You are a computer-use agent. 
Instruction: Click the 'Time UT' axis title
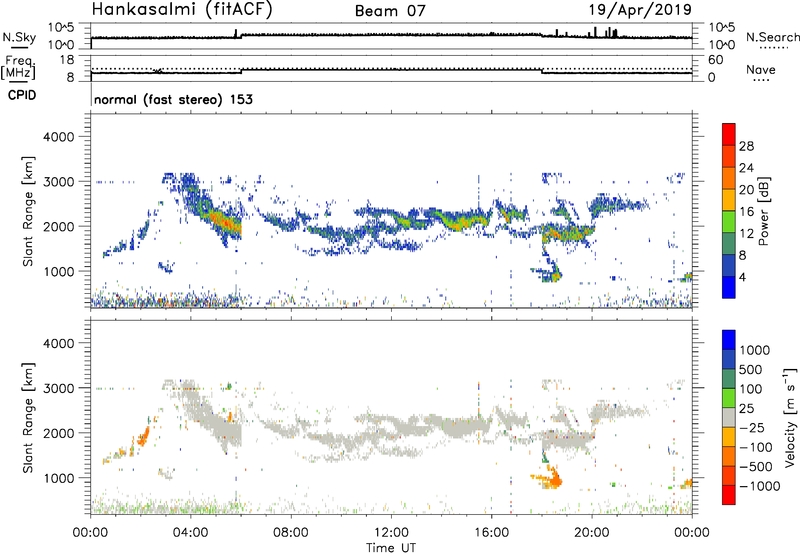391,548
